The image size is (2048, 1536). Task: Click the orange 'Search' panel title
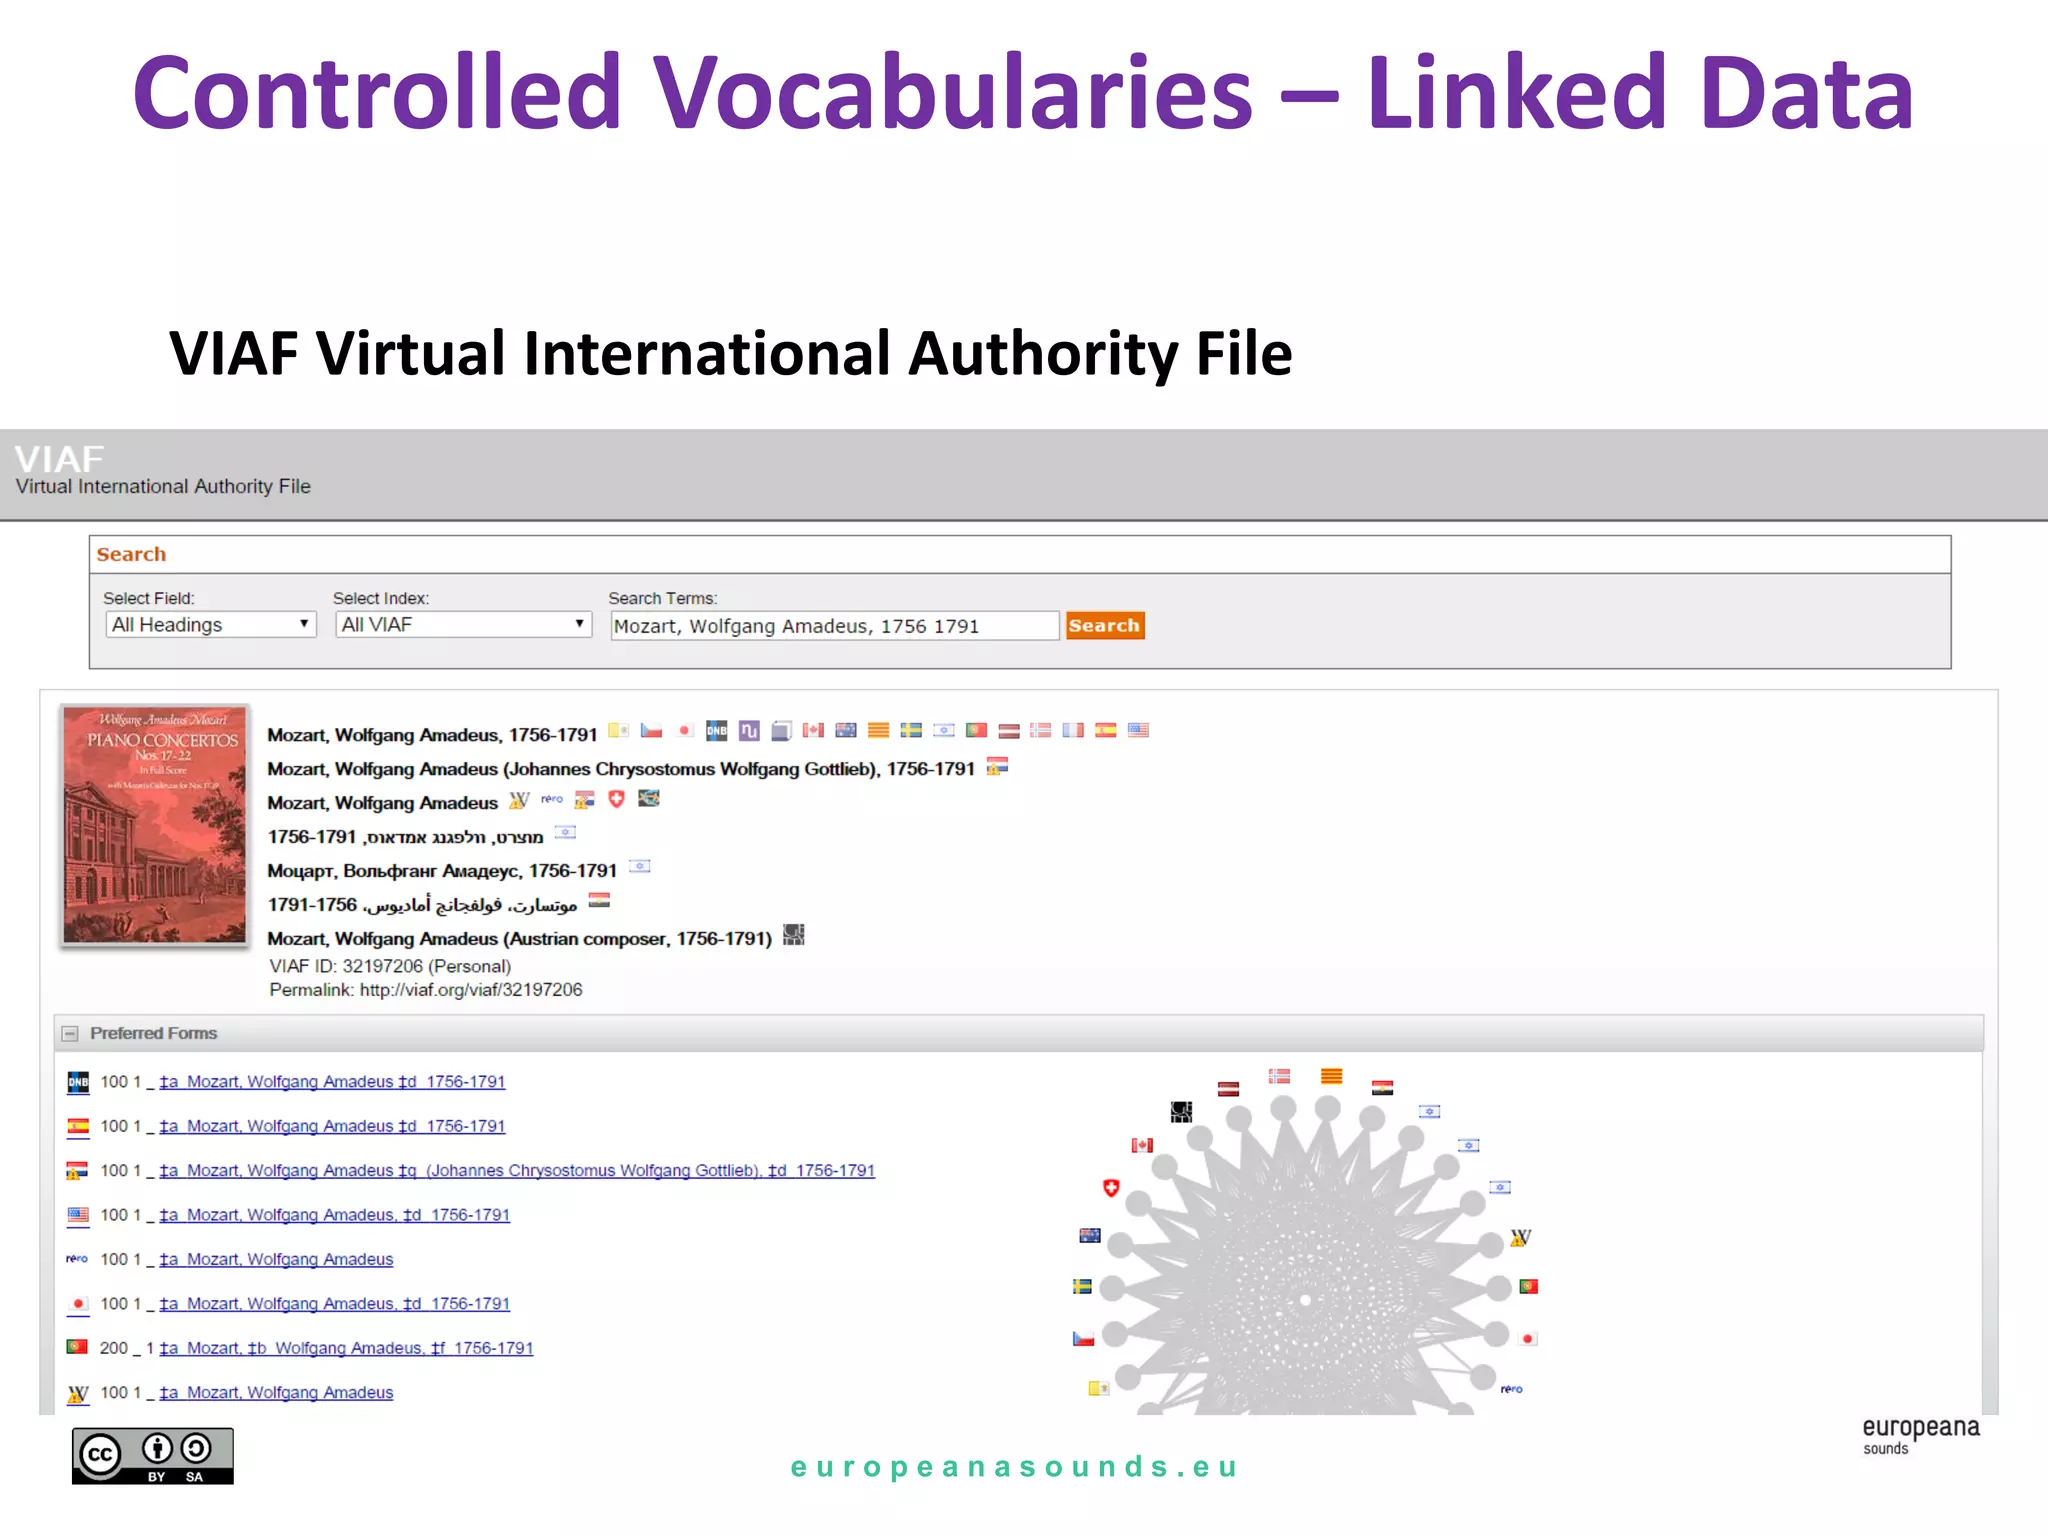[x=131, y=554]
